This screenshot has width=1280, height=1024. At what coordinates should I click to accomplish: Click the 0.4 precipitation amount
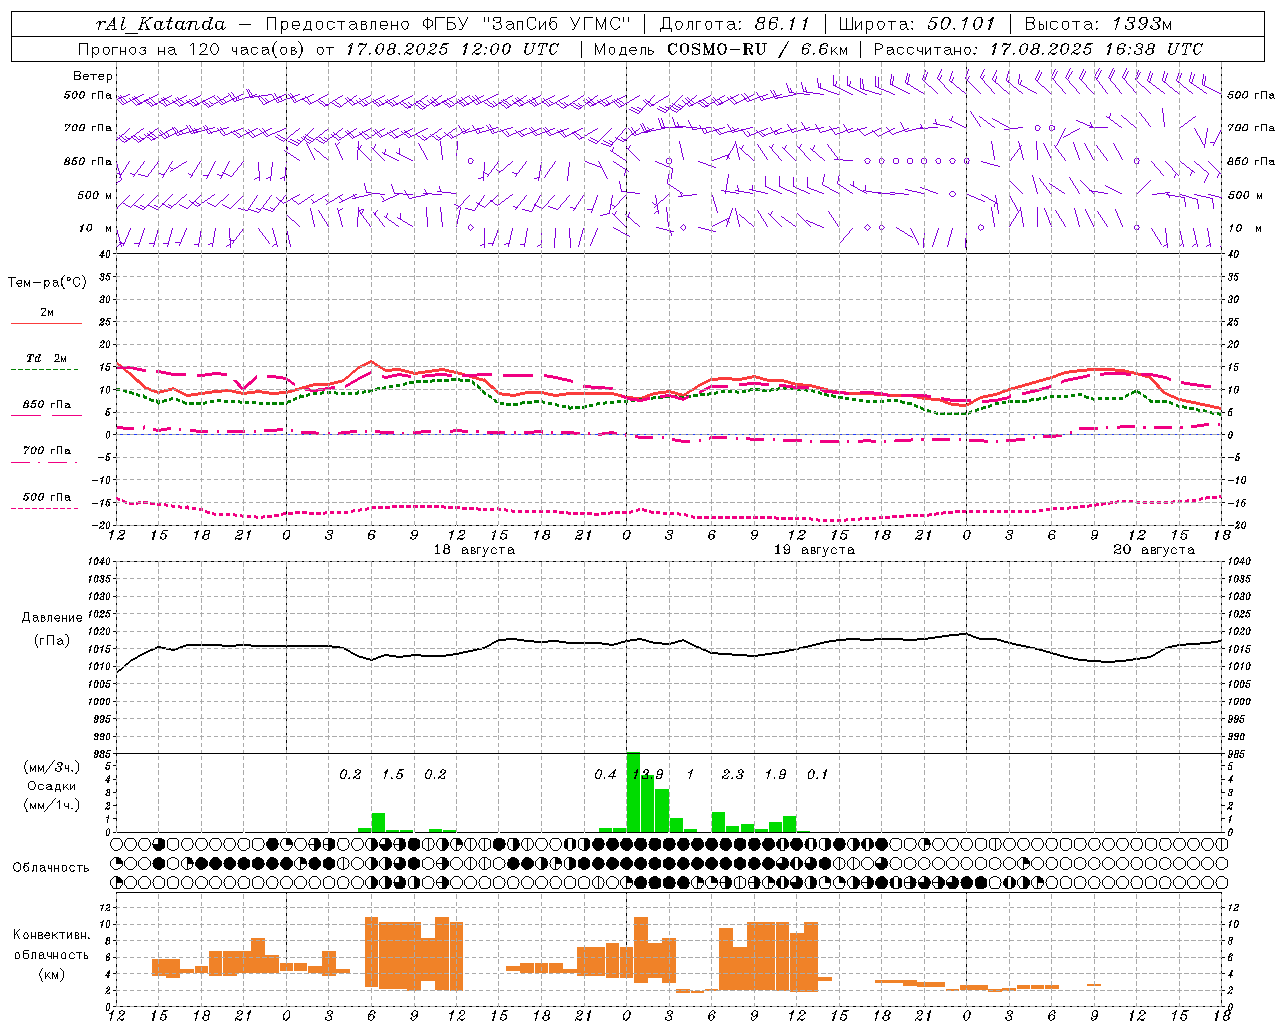pyautogui.click(x=605, y=774)
